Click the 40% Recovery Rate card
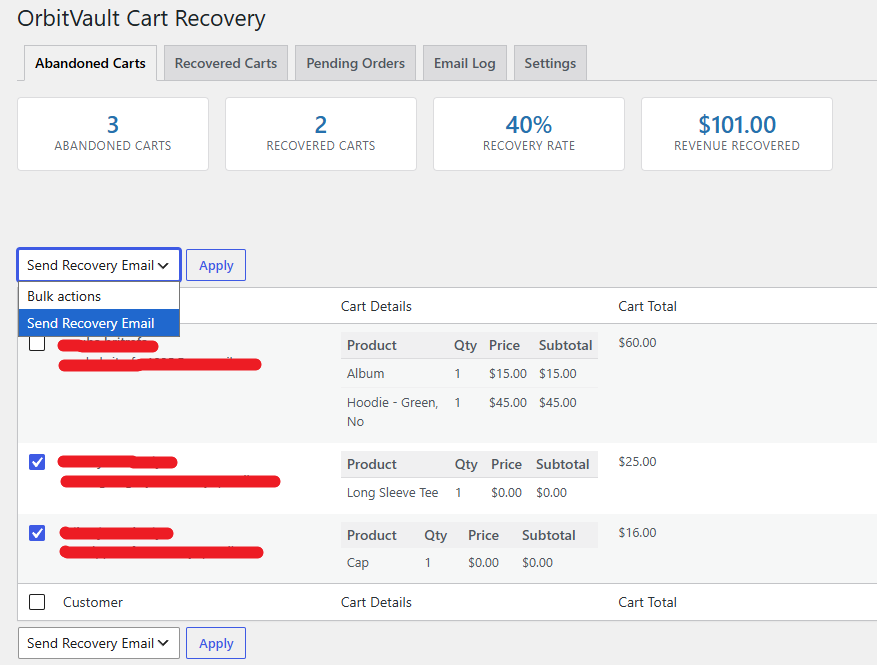 coord(529,134)
